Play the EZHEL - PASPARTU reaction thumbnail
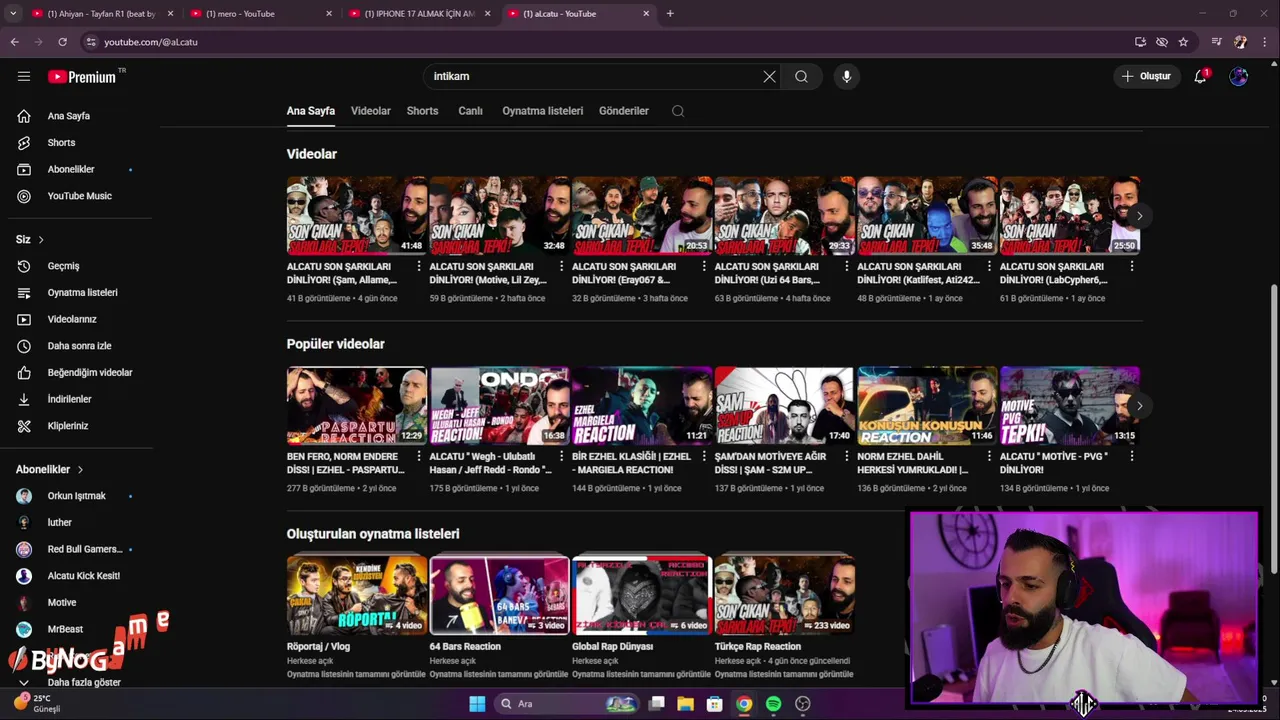 pyautogui.click(x=356, y=405)
